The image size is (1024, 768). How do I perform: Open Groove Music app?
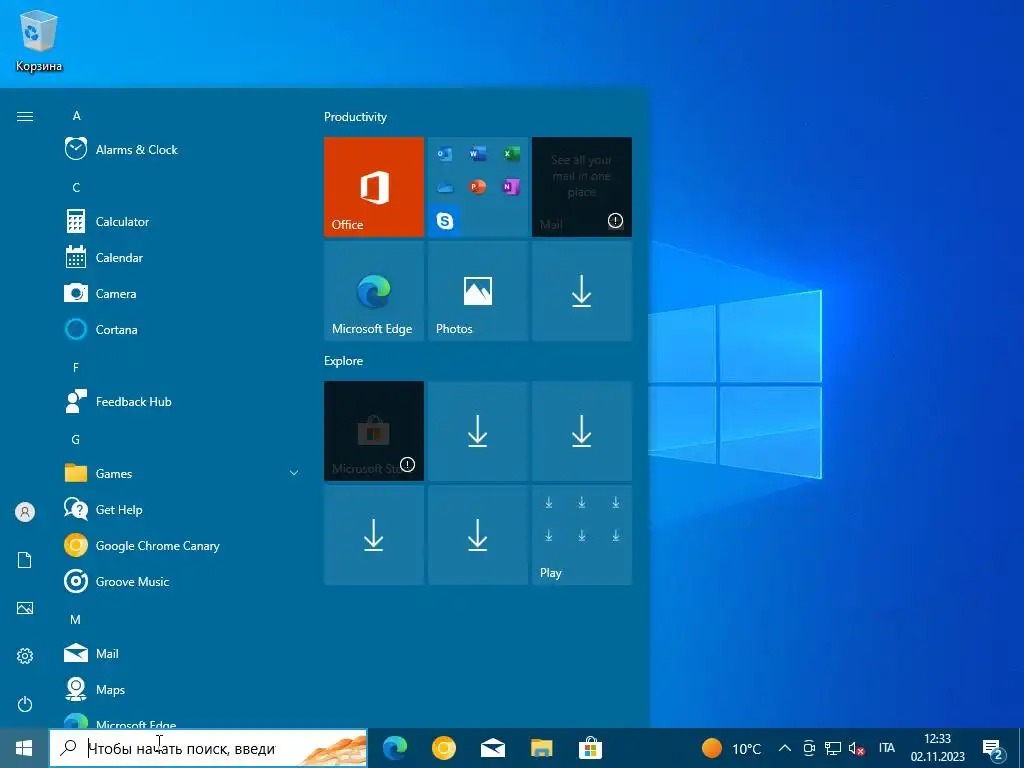tap(182, 581)
